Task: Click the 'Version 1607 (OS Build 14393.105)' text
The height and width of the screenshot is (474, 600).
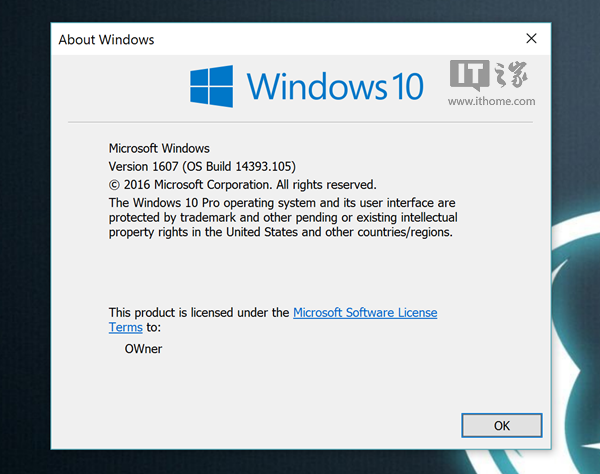Action: point(202,166)
